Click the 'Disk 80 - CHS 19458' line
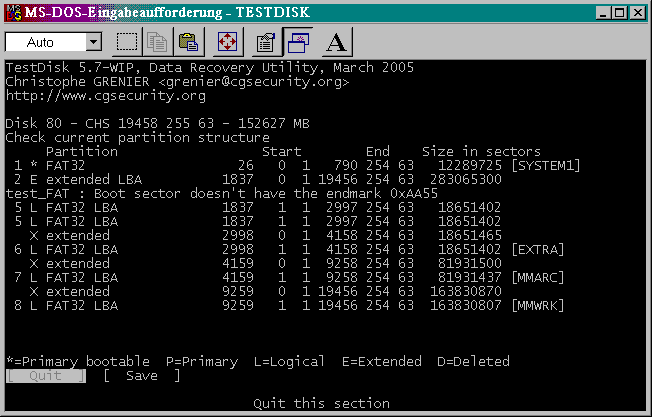652x417 pixels. pos(158,123)
